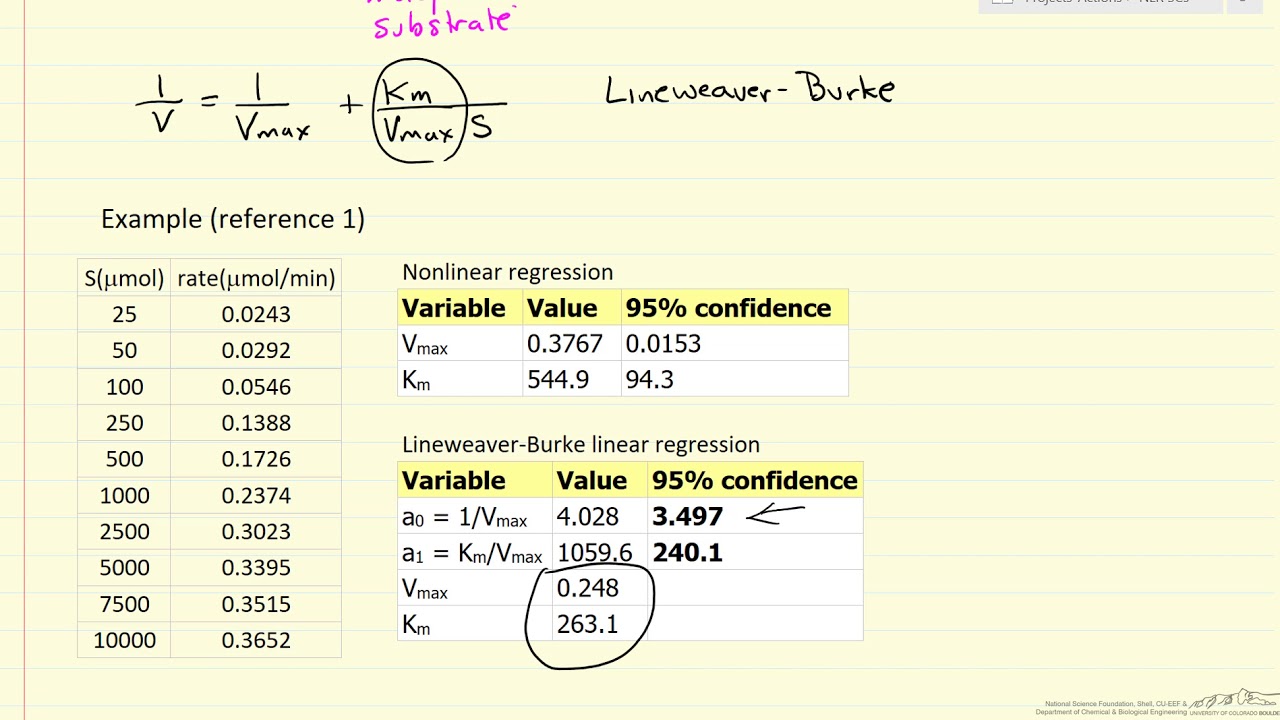Viewport: 1280px width, 720px height.
Task: Click the a0 value 4.028
Action: coord(588,517)
